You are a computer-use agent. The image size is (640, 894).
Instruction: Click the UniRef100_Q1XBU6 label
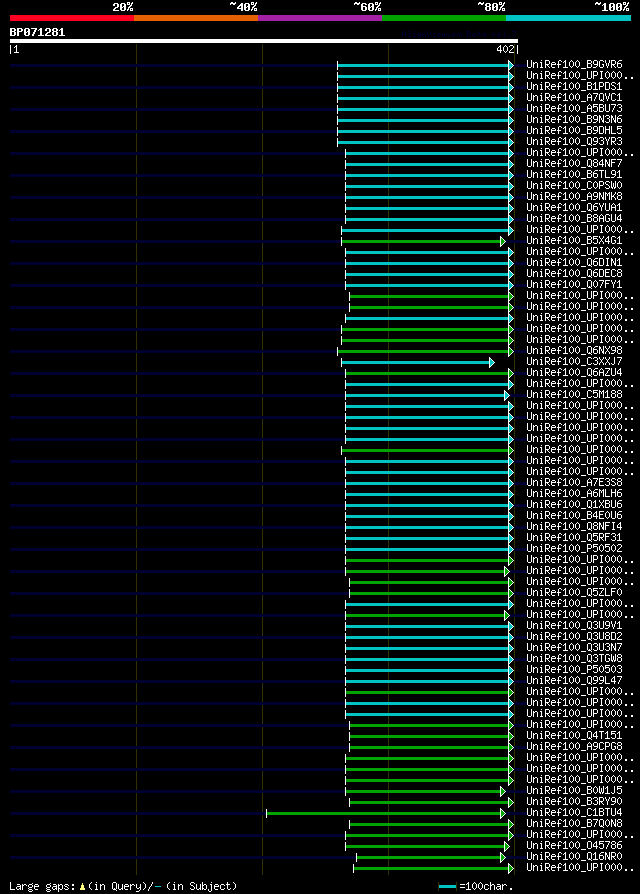point(574,505)
